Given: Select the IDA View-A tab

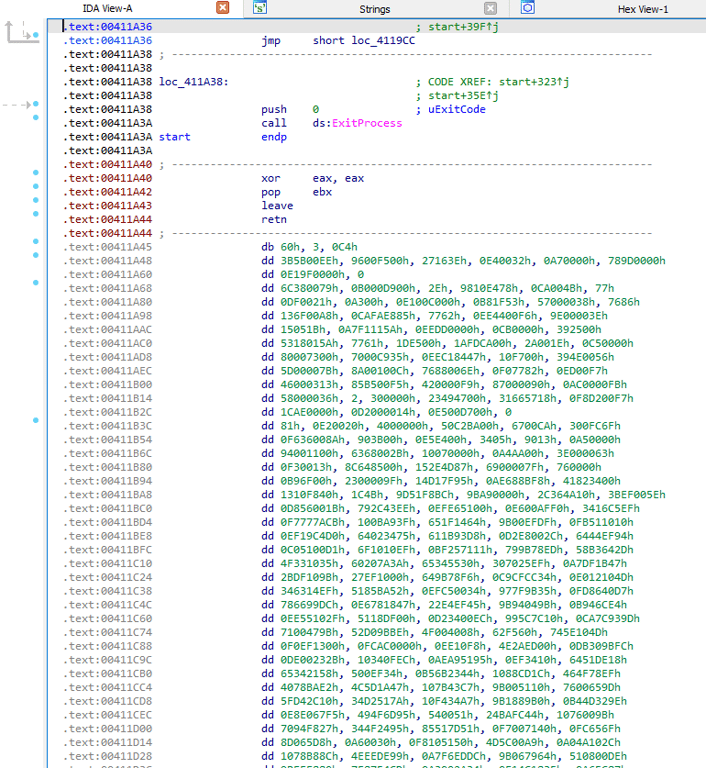Looking at the screenshot, I should coord(107,8).
